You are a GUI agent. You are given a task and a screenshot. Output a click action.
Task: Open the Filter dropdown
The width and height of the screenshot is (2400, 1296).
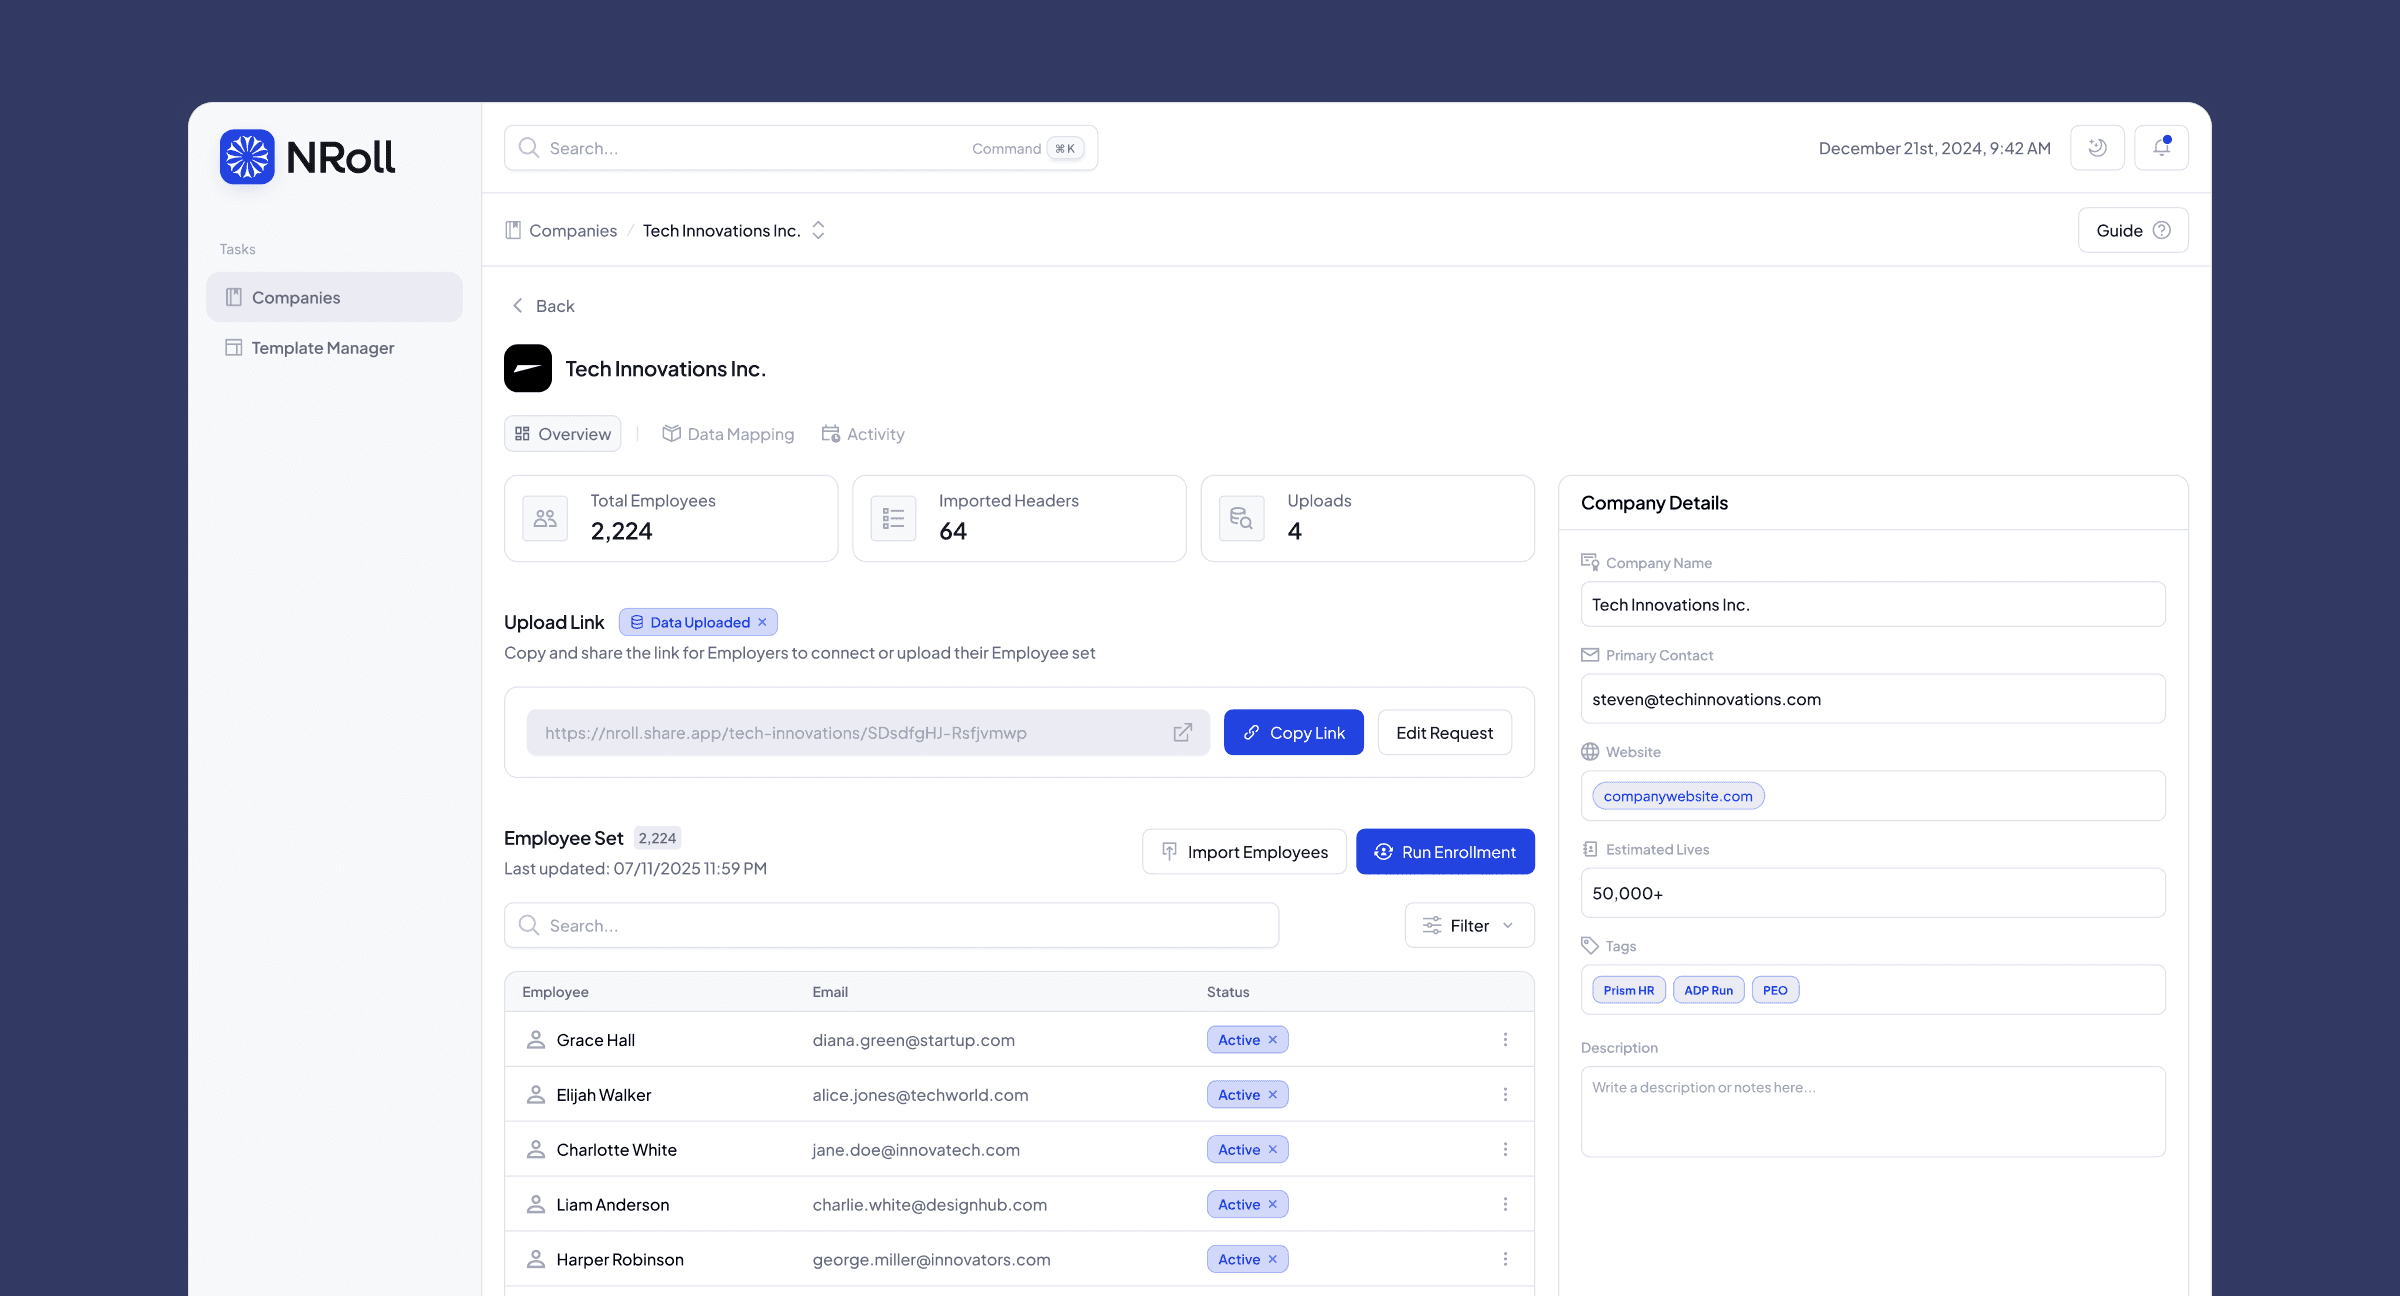click(x=1468, y=926)
